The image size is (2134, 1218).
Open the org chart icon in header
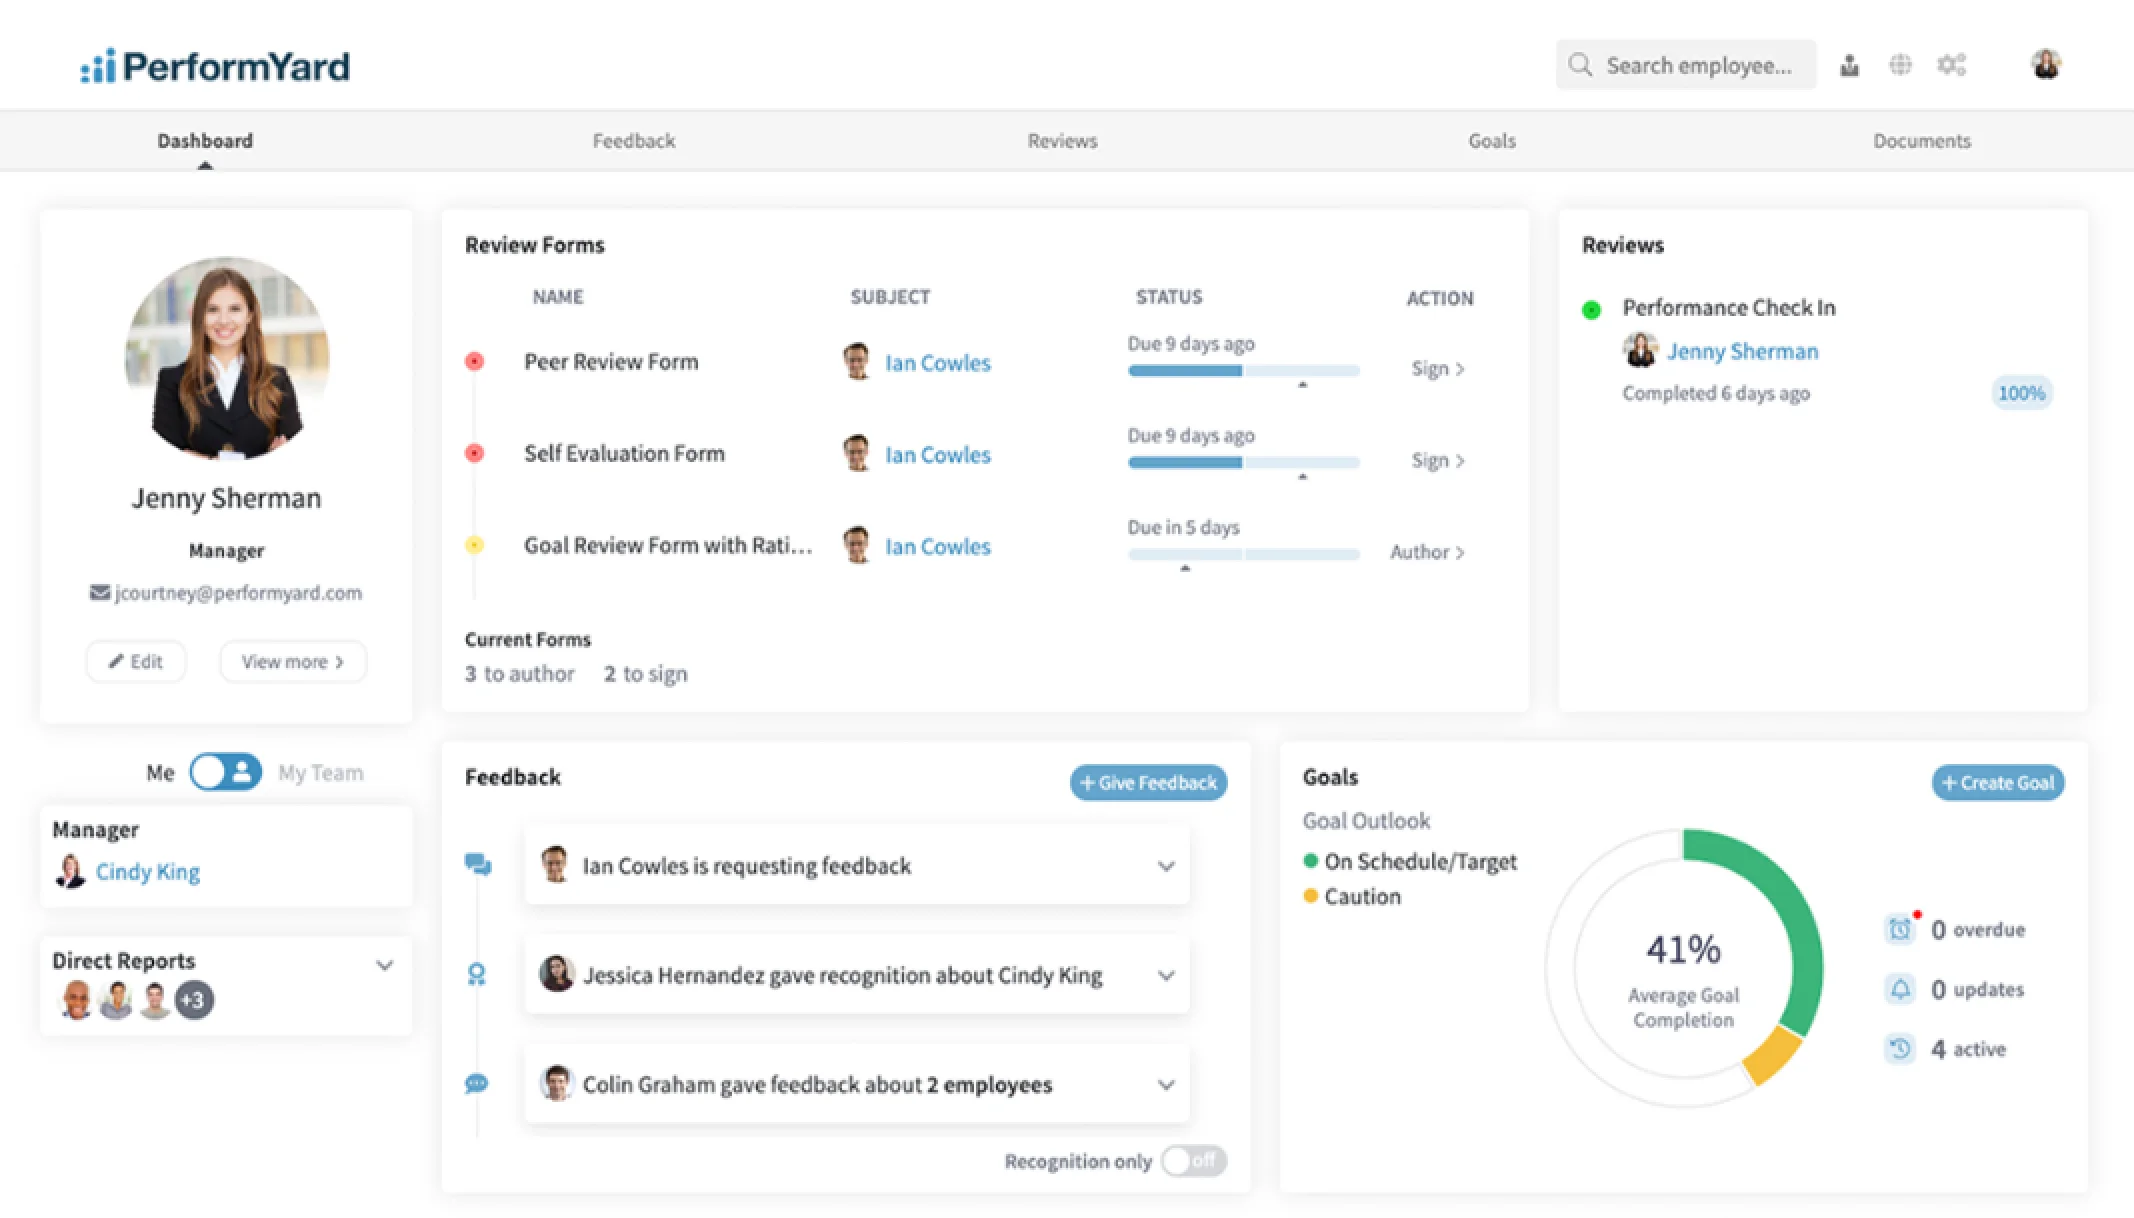1850,64
